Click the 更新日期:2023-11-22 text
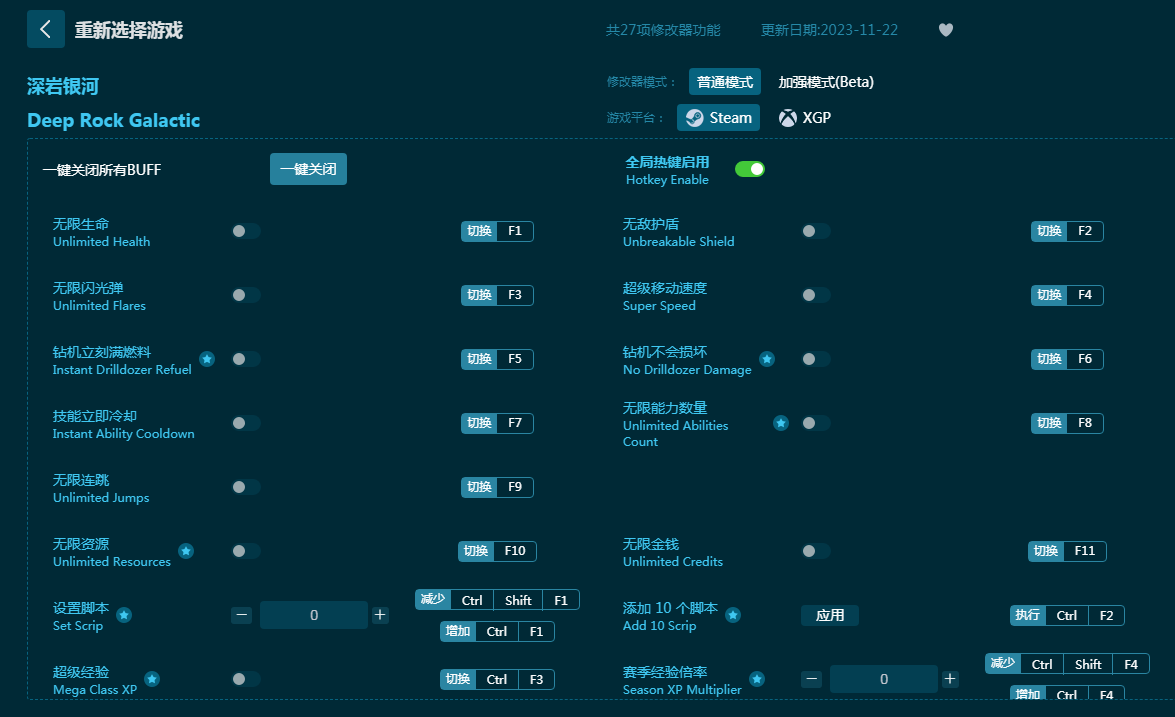This screenshot has width=1175, height=717. pos(830,30)
